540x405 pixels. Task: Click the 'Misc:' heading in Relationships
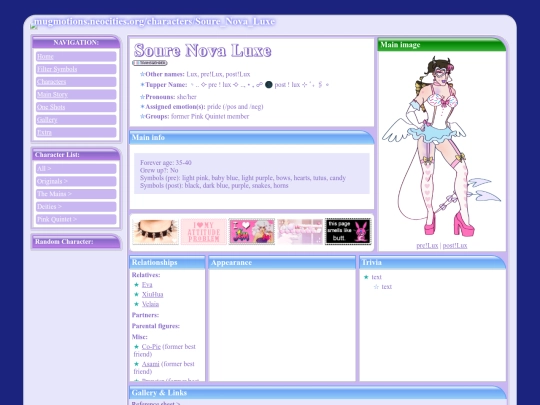point(139,337)
